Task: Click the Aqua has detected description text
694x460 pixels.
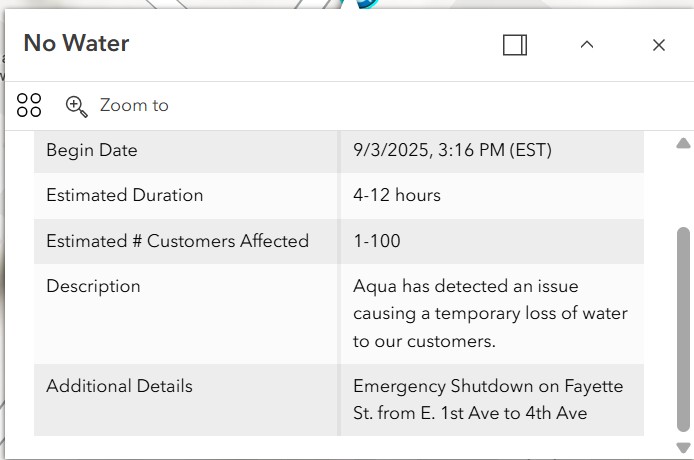Action: coord(490,313)
